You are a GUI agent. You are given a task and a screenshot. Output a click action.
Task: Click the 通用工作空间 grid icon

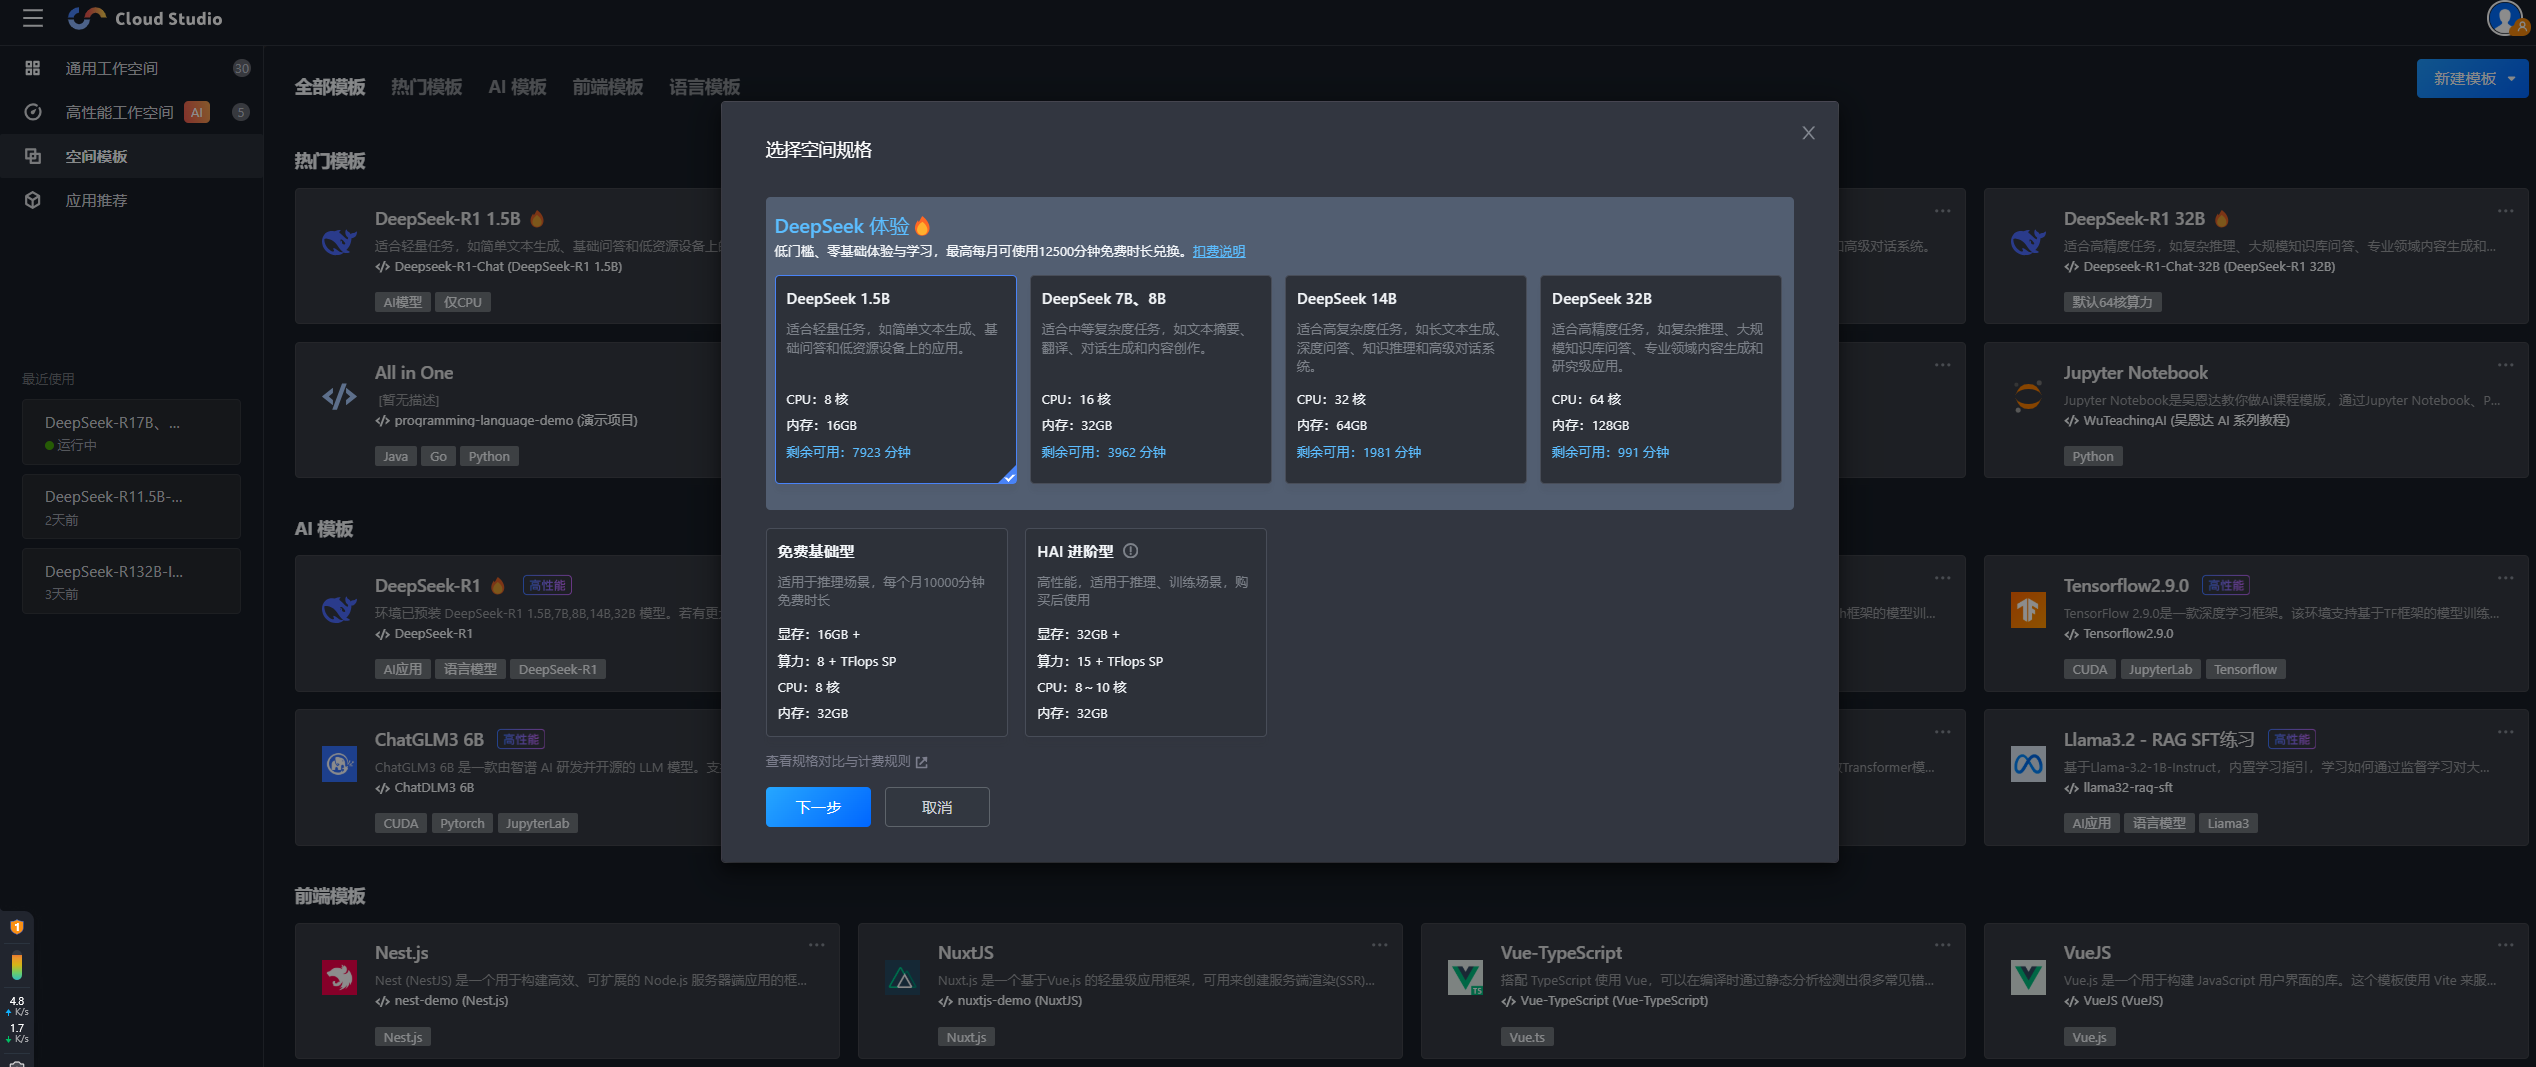(x=33, y=68)
